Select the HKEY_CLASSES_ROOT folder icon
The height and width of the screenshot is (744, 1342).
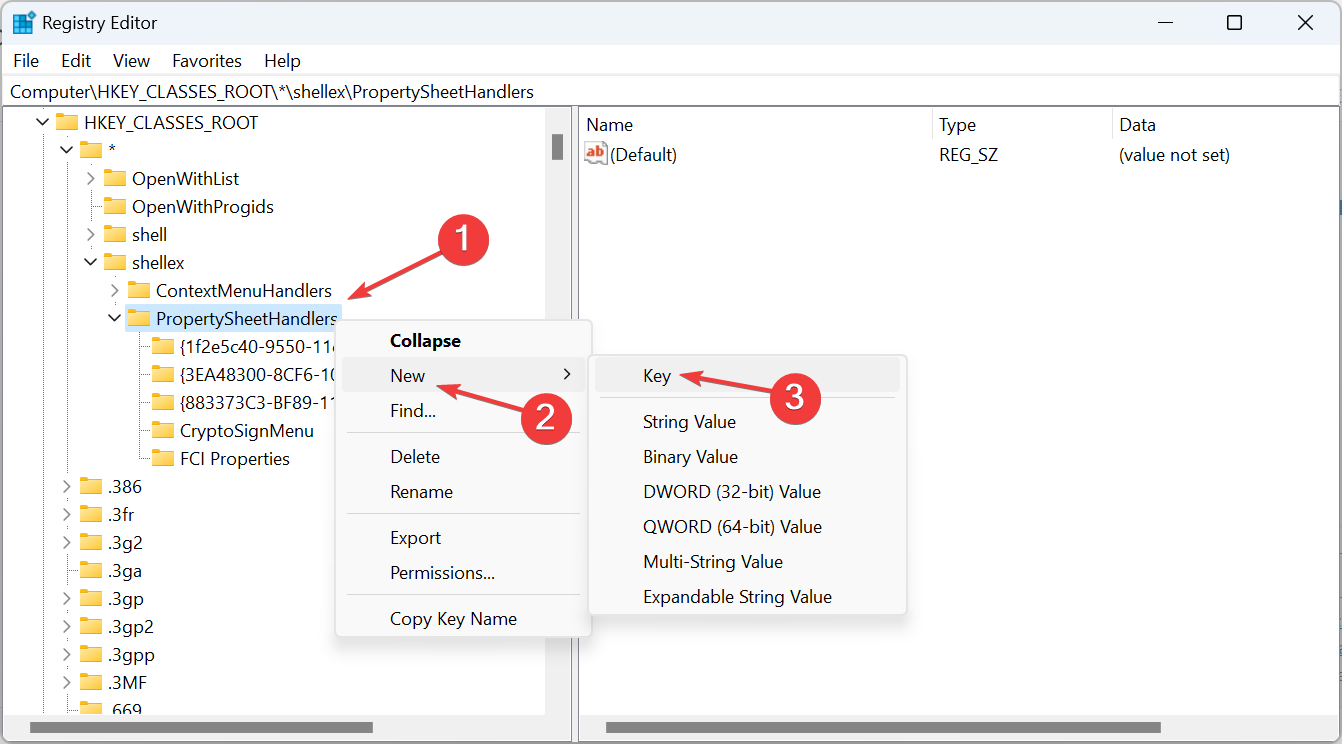67,122
